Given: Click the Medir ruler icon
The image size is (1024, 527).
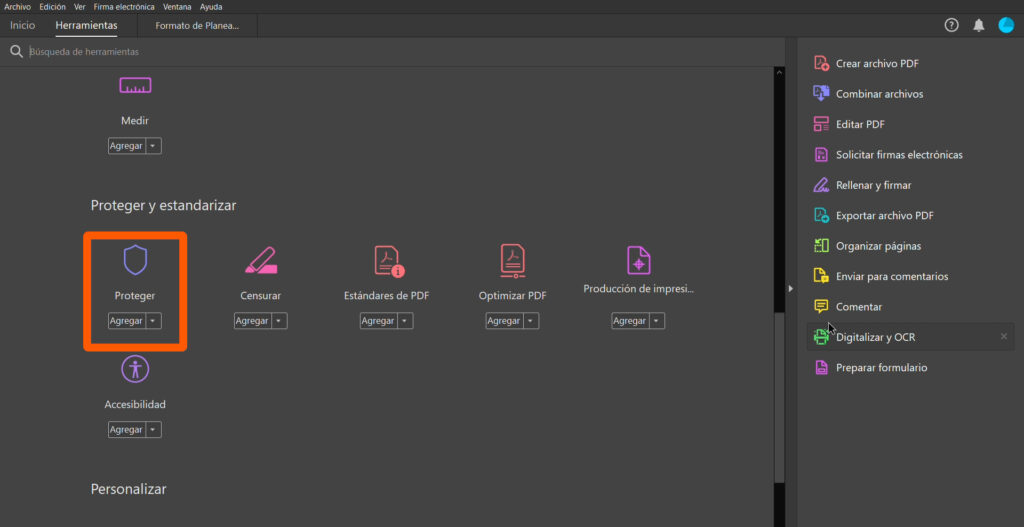Looking at the screenshot, I should pos(135,86).
